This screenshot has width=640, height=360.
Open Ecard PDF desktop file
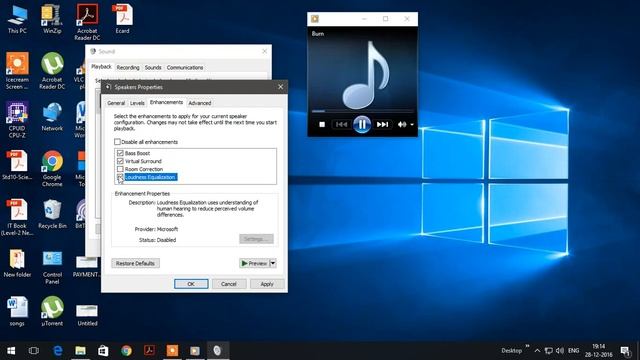coord(122,20)
